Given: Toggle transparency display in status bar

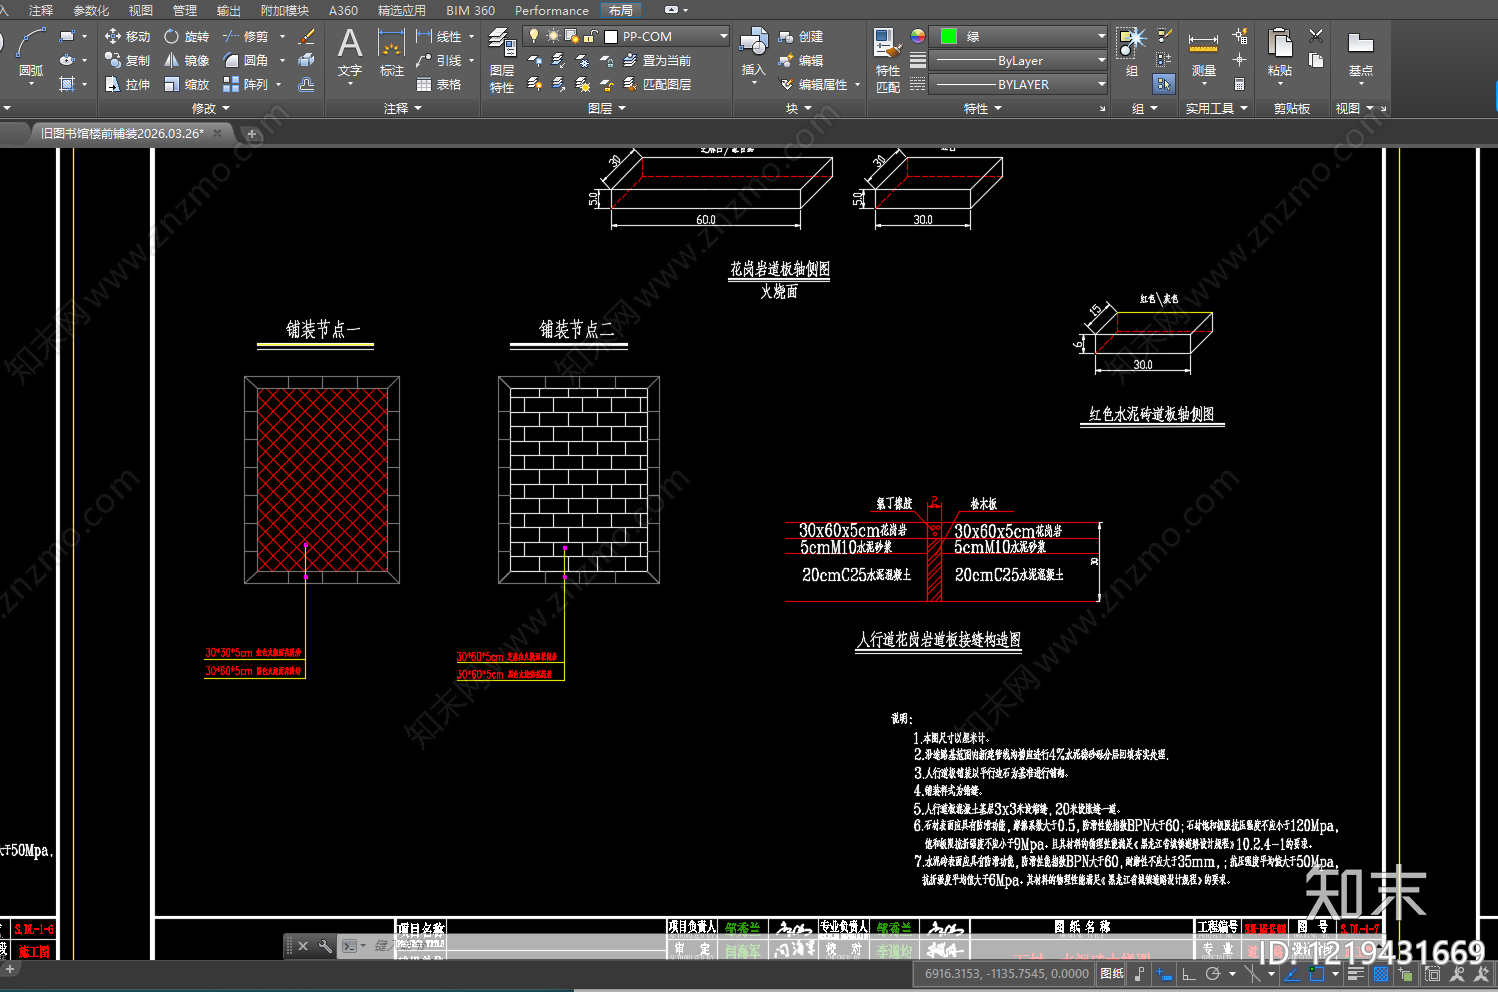Looking at the screenshot, I should [1381, 973].
